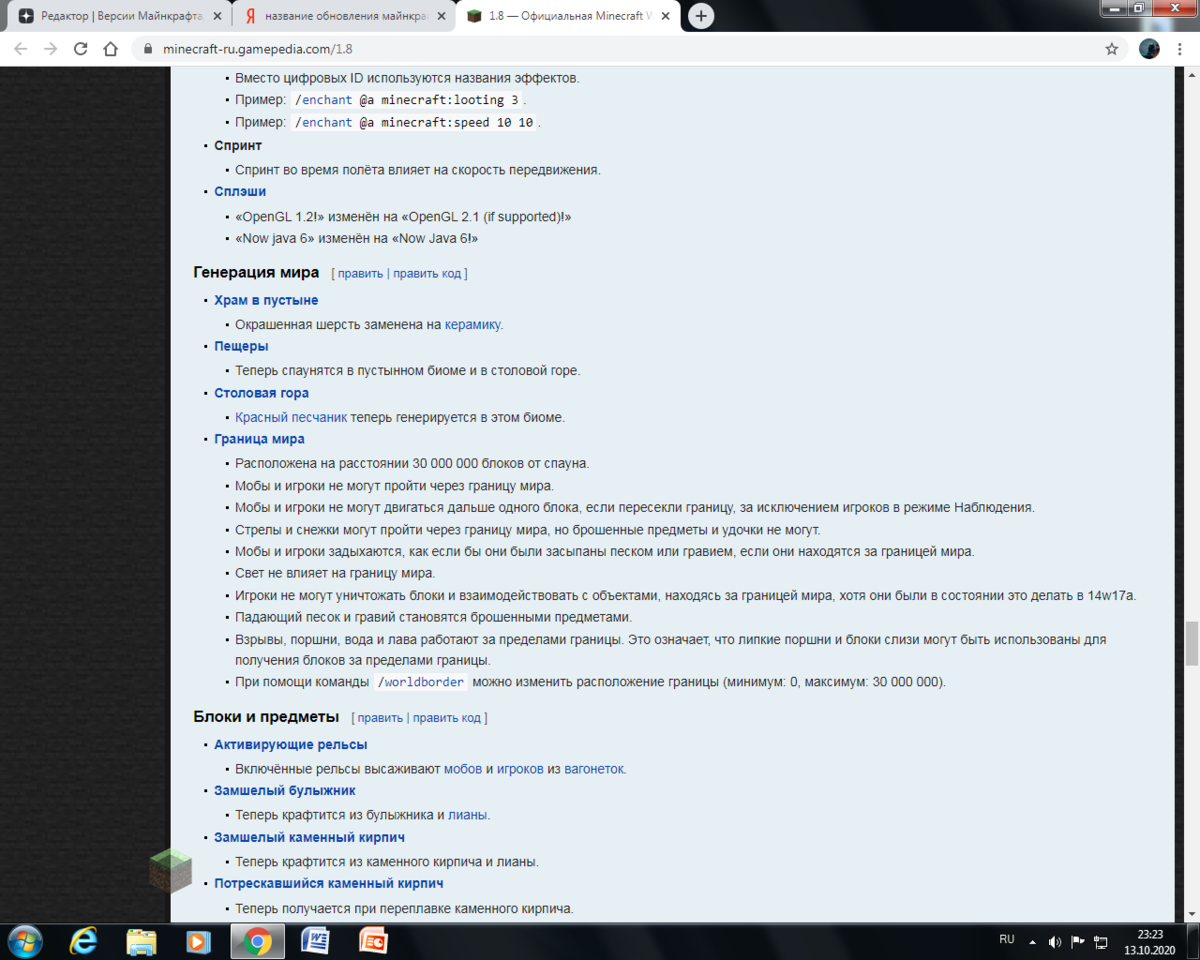
Task: Open the clock showing 23:23
Action: click(1149, 941)
